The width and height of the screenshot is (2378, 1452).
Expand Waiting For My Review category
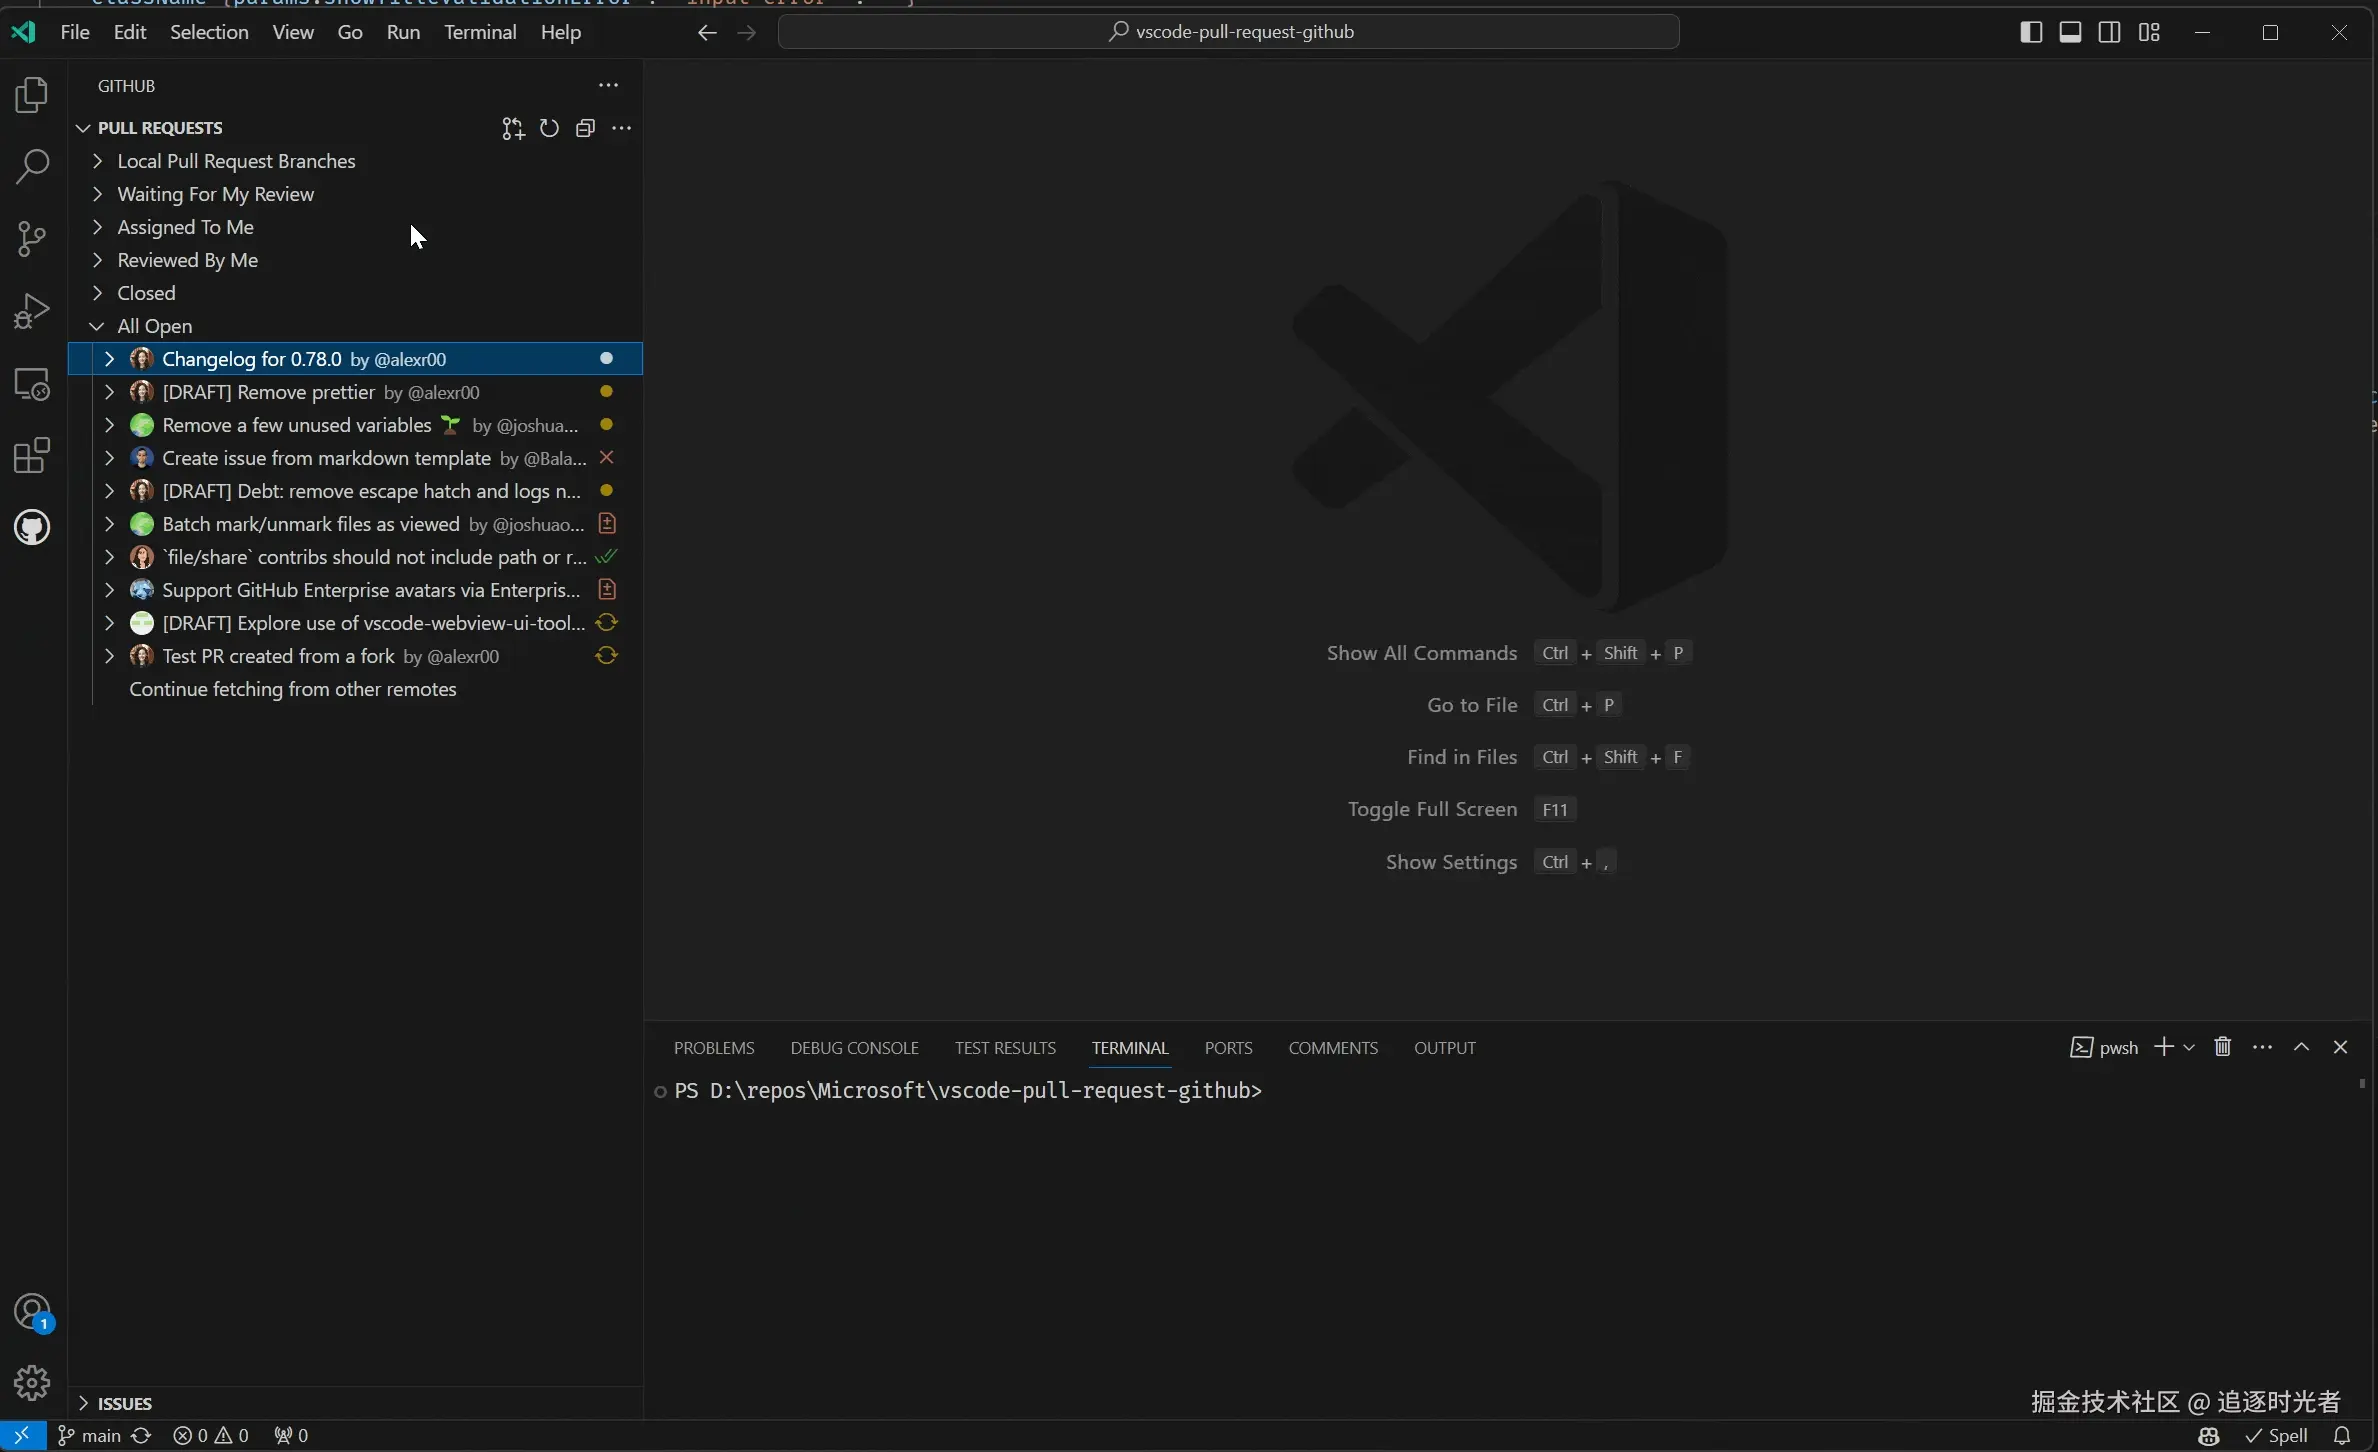pyautogui.click(x=215, y=194)
